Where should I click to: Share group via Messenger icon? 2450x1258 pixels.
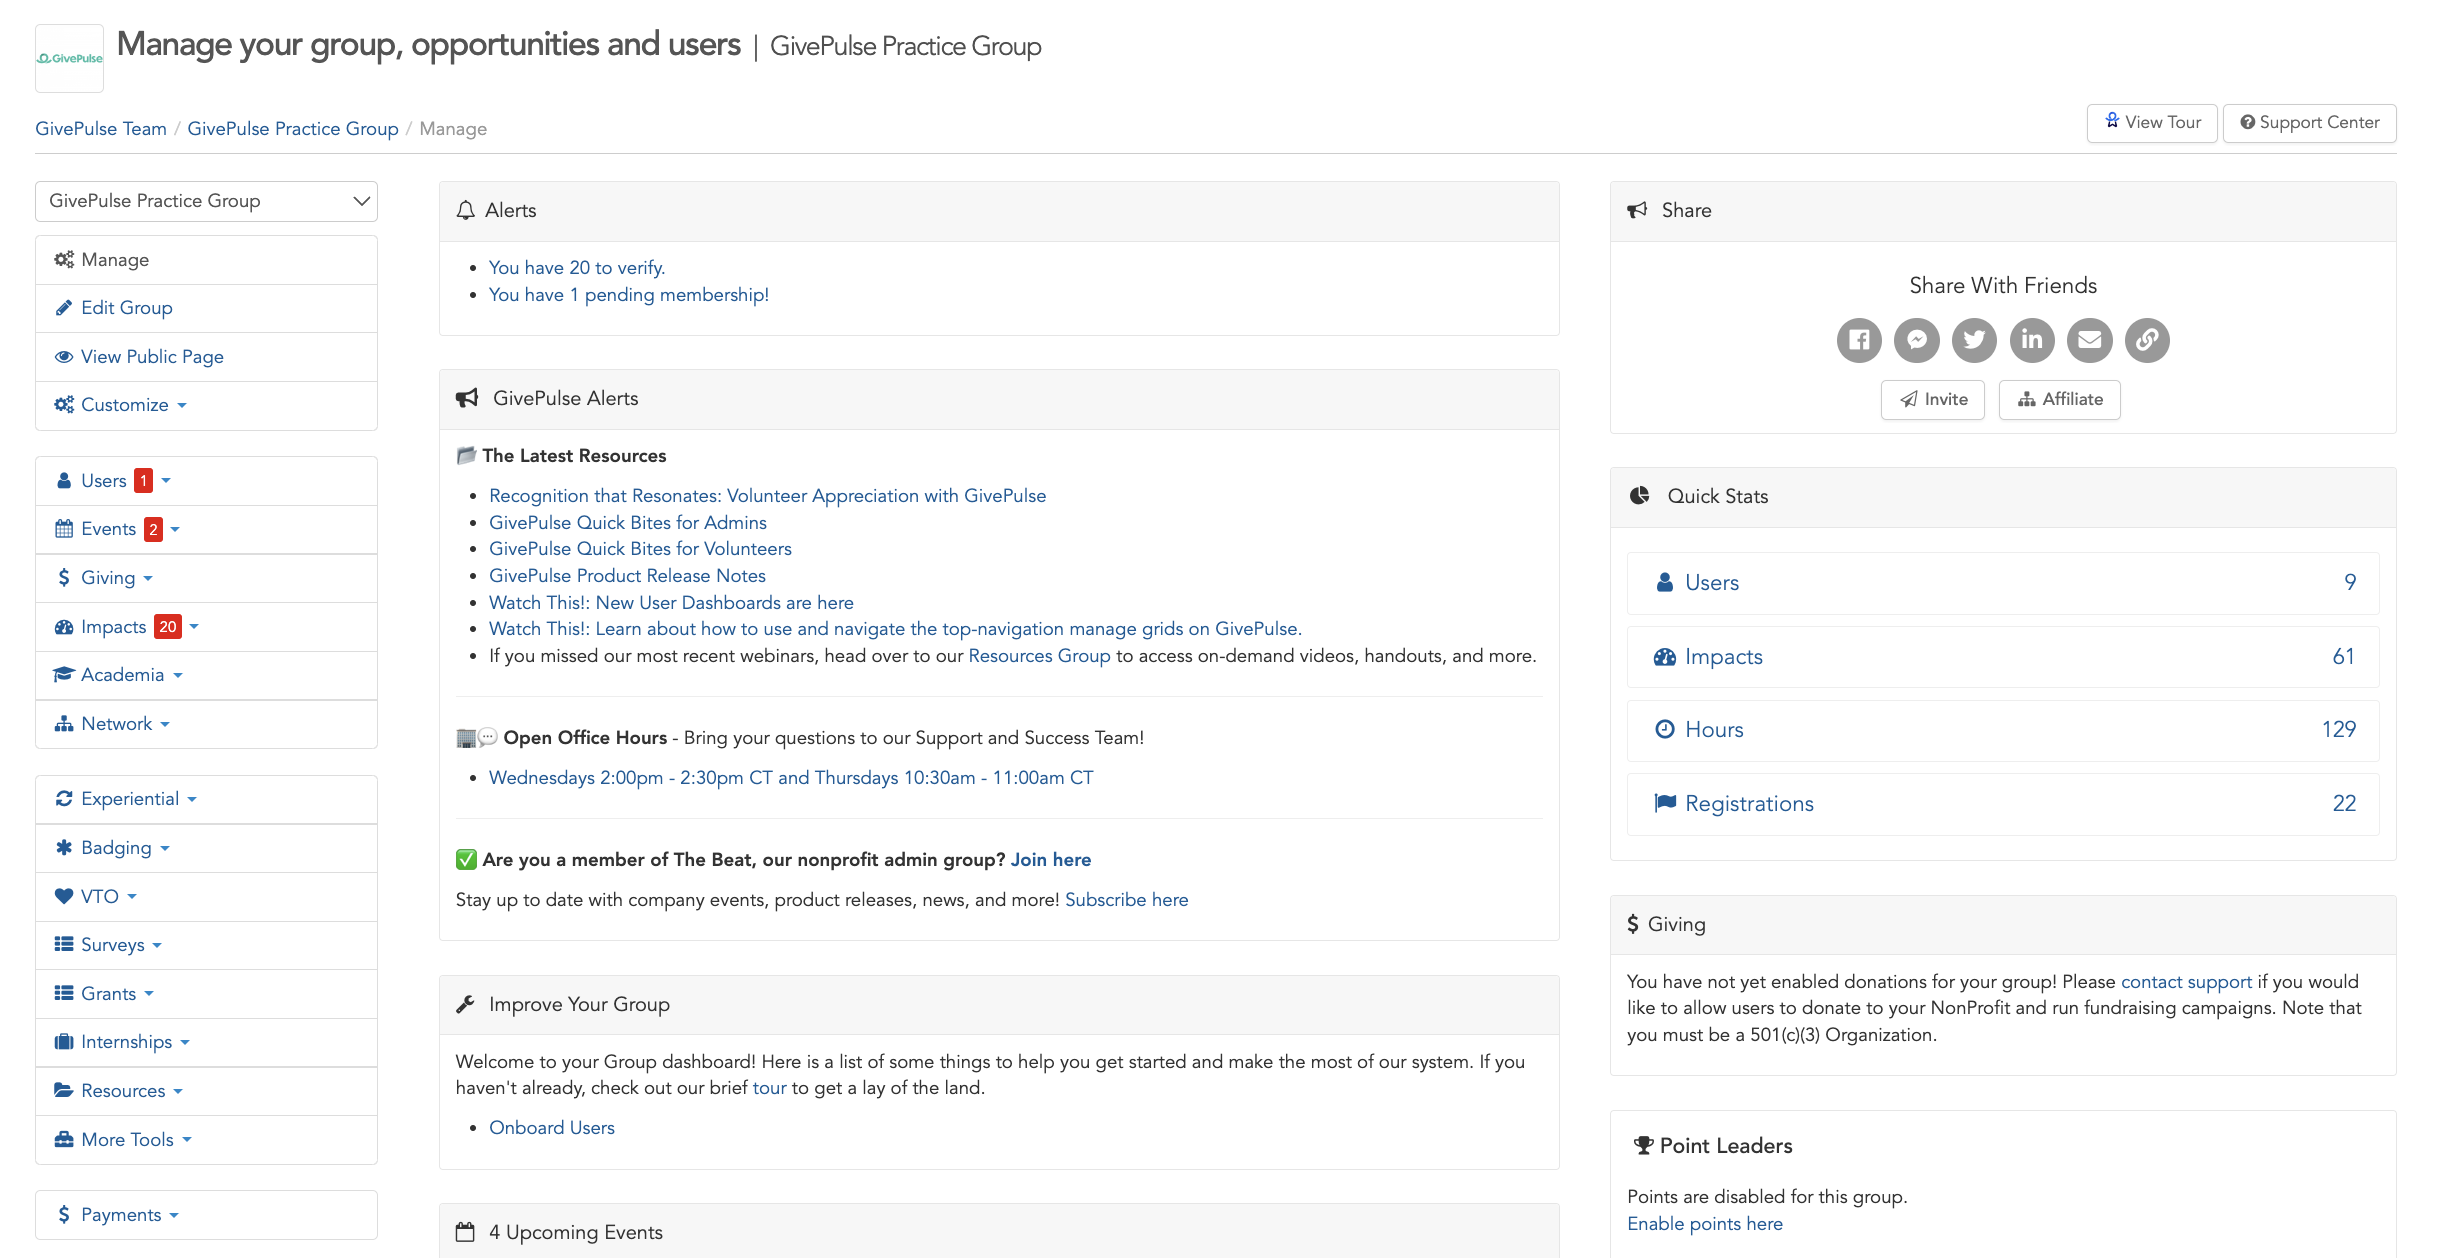[1917, 340]
